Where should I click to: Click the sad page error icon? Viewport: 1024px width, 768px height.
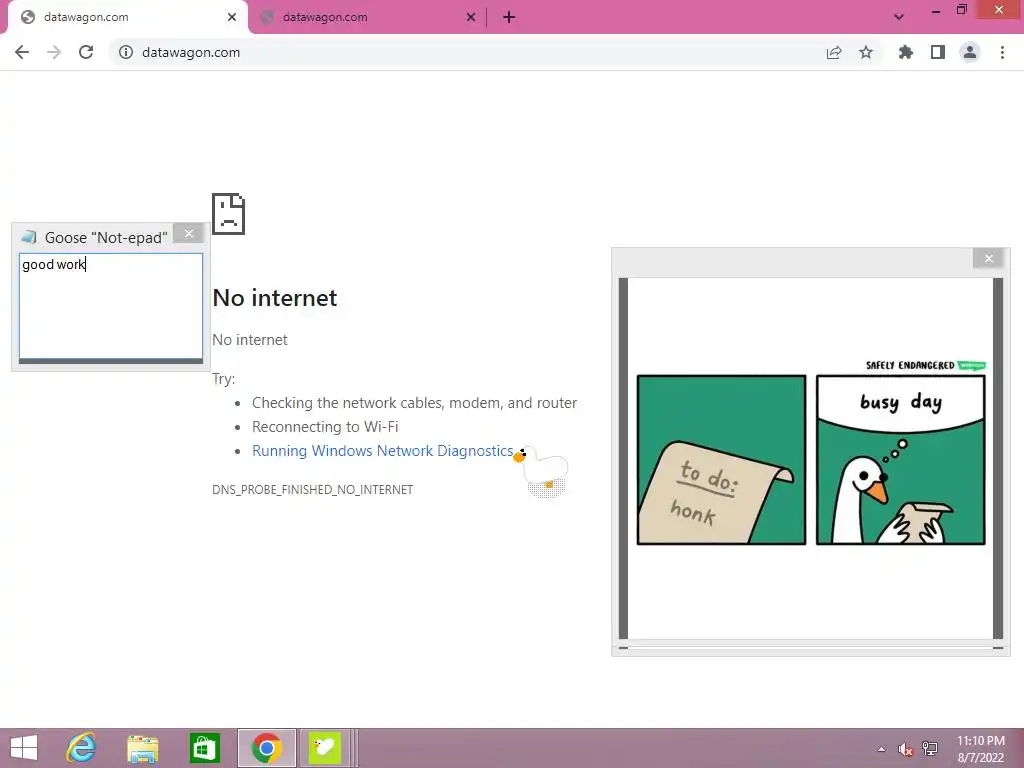[229, 214]
